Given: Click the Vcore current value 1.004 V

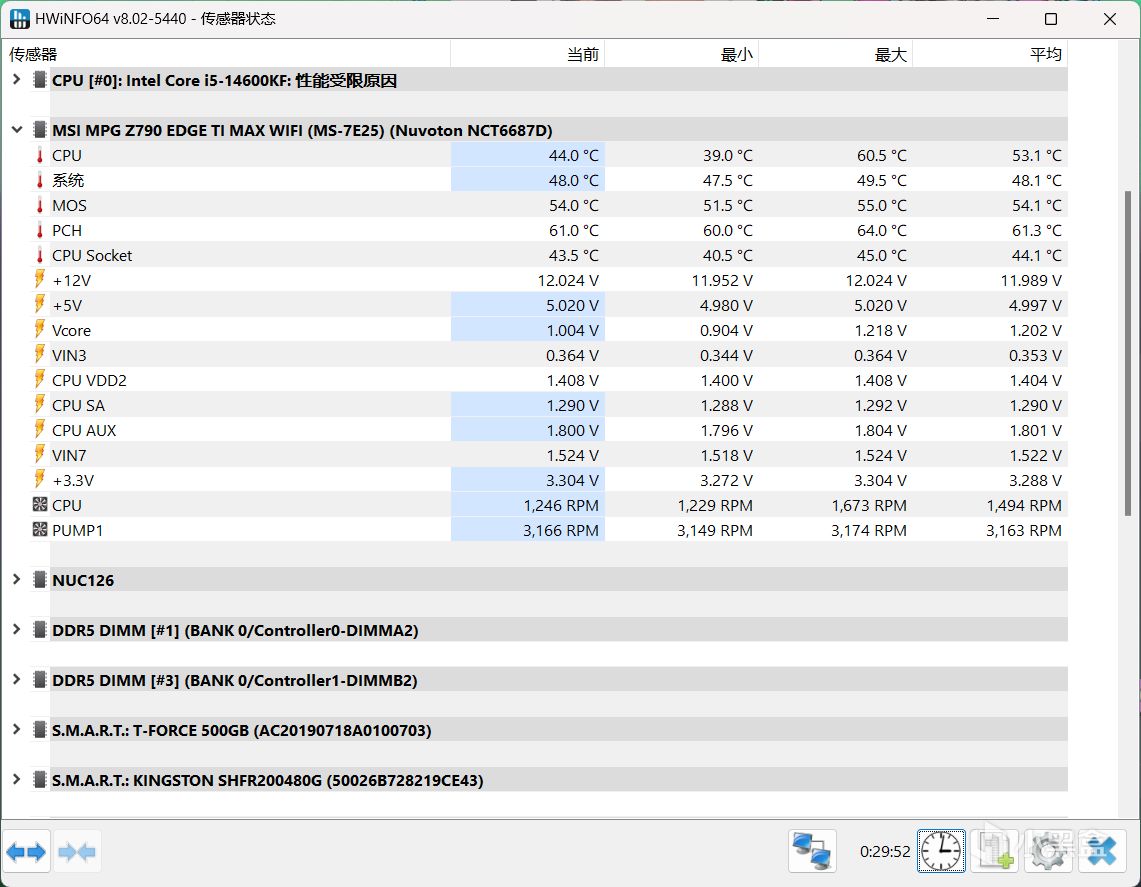Looking at the screenshot, I should pos(573,330).
